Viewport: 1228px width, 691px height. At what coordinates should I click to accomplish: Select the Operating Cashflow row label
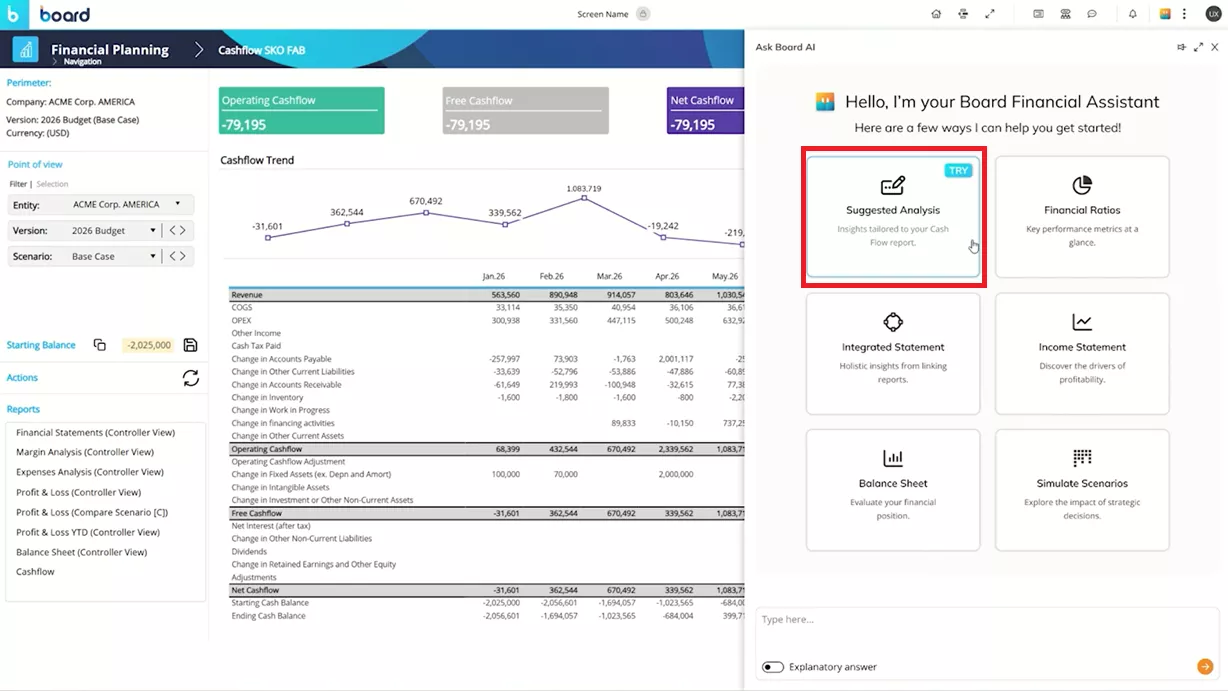267,449
